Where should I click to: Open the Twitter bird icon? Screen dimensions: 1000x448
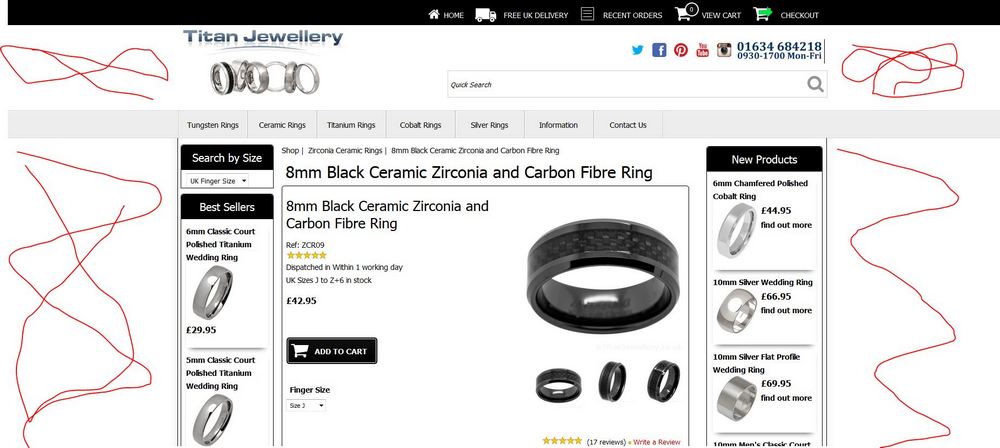tap(637, 50)
